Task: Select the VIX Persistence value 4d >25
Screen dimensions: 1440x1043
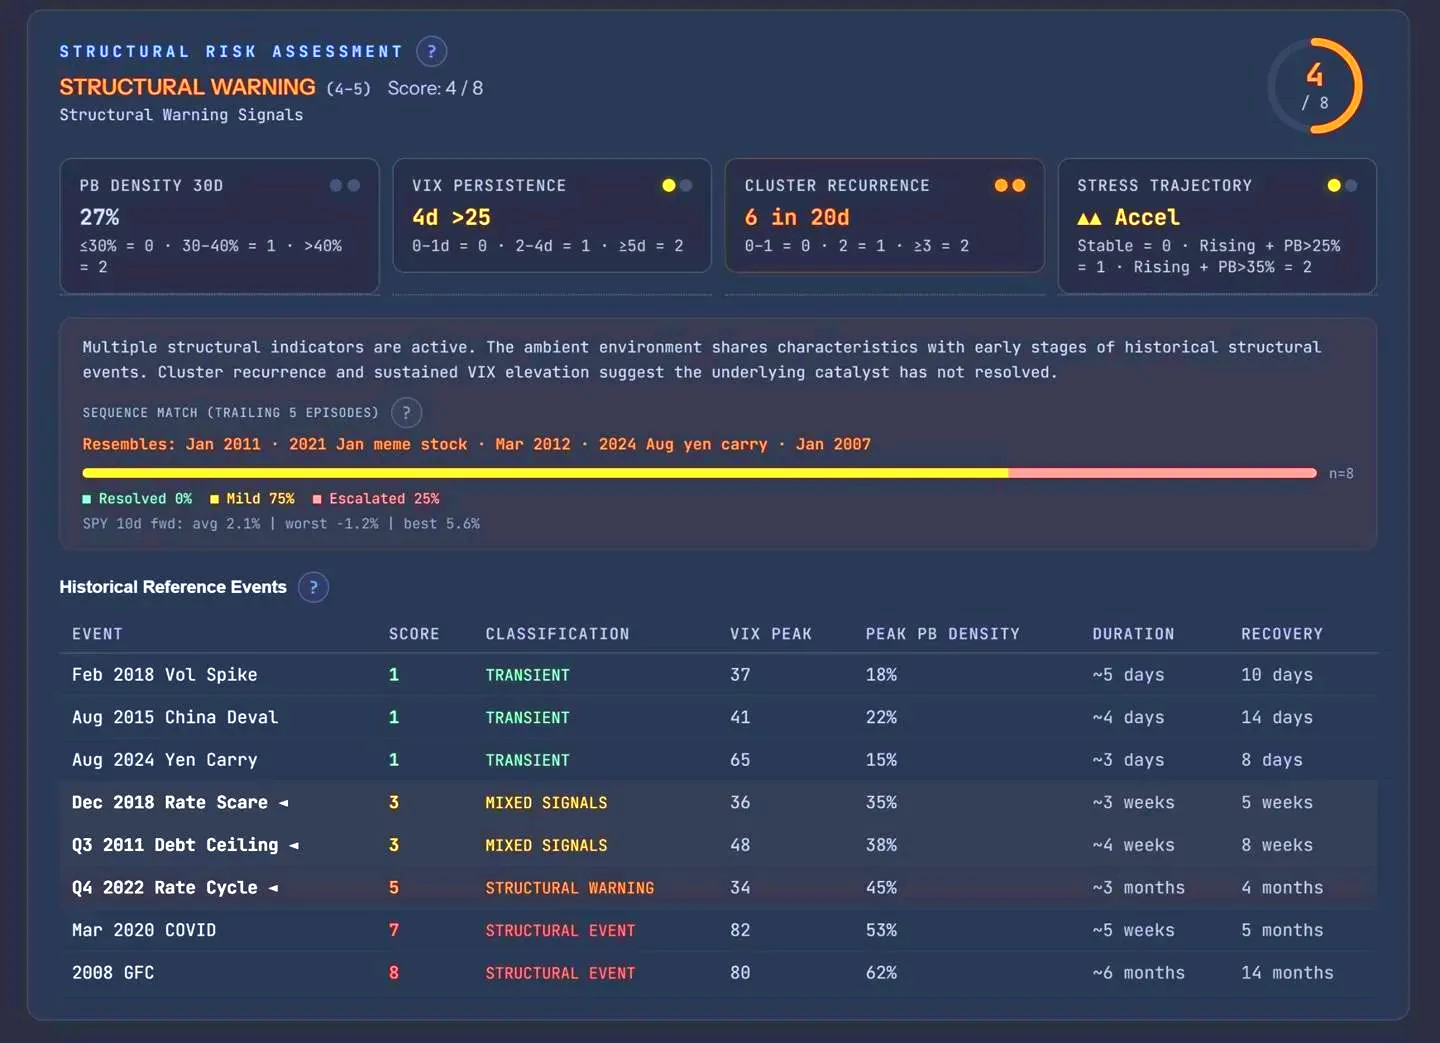Action: coord(451,217)
